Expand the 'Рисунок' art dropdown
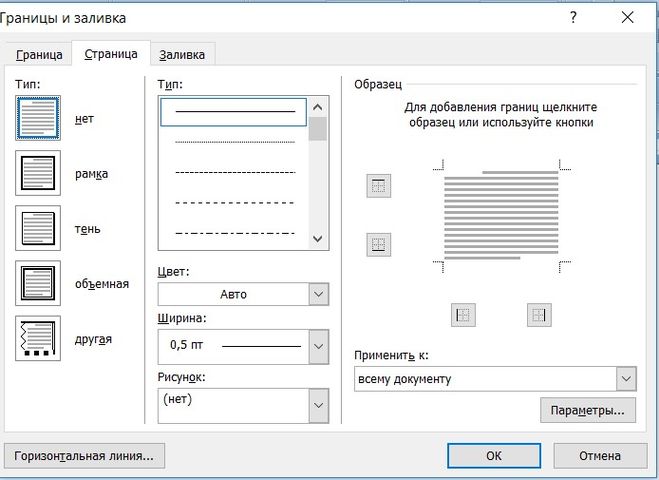Screen dimensions: 659x480 (x=318, y=404)
